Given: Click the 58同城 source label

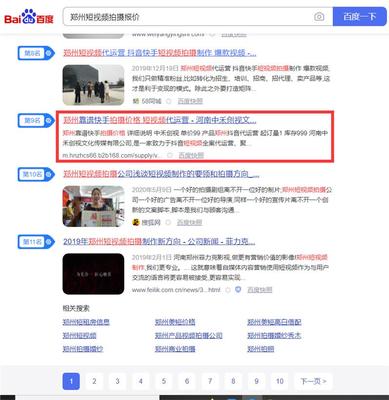Looking at the screenshot, I should pos(148,101).
